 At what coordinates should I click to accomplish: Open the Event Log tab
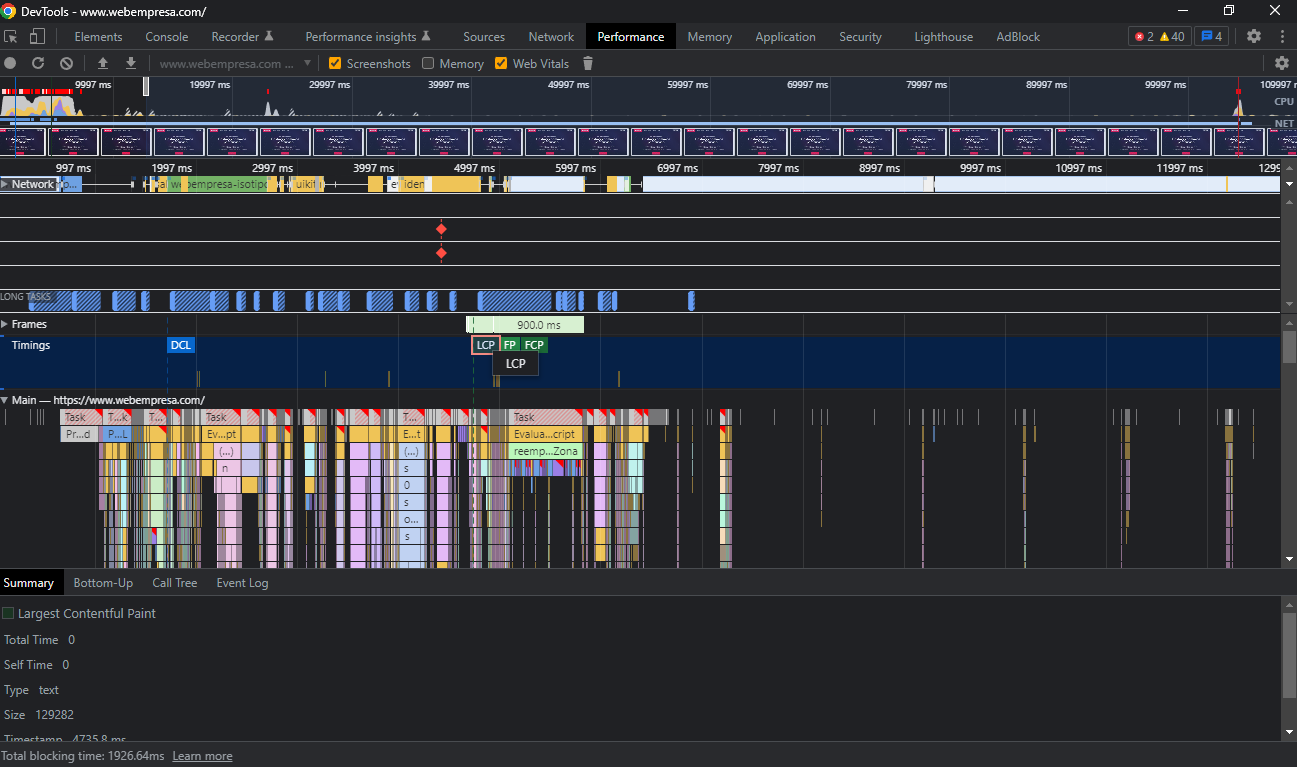click(x=242, y=583)
